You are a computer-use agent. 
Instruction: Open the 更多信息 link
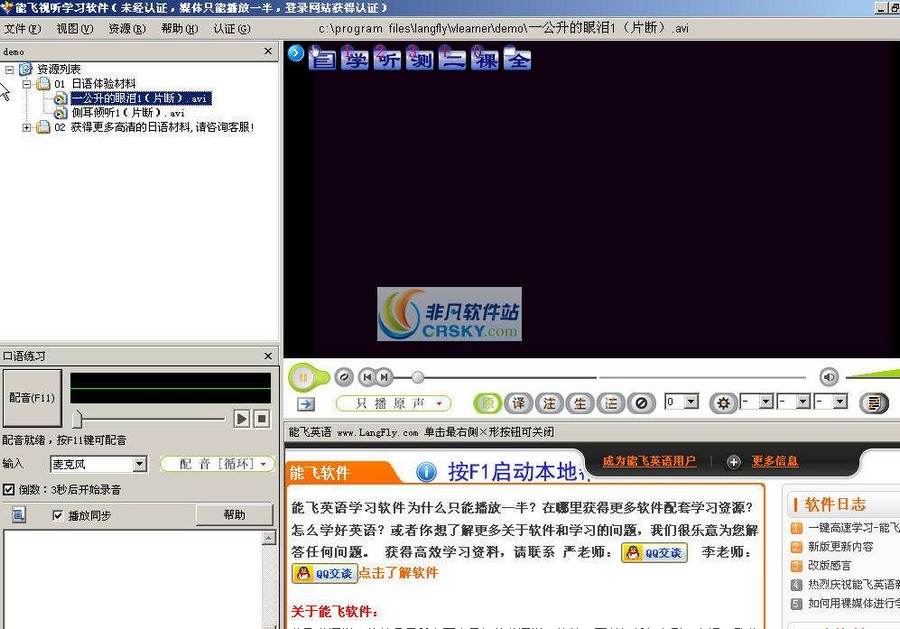tap(775, 461)
